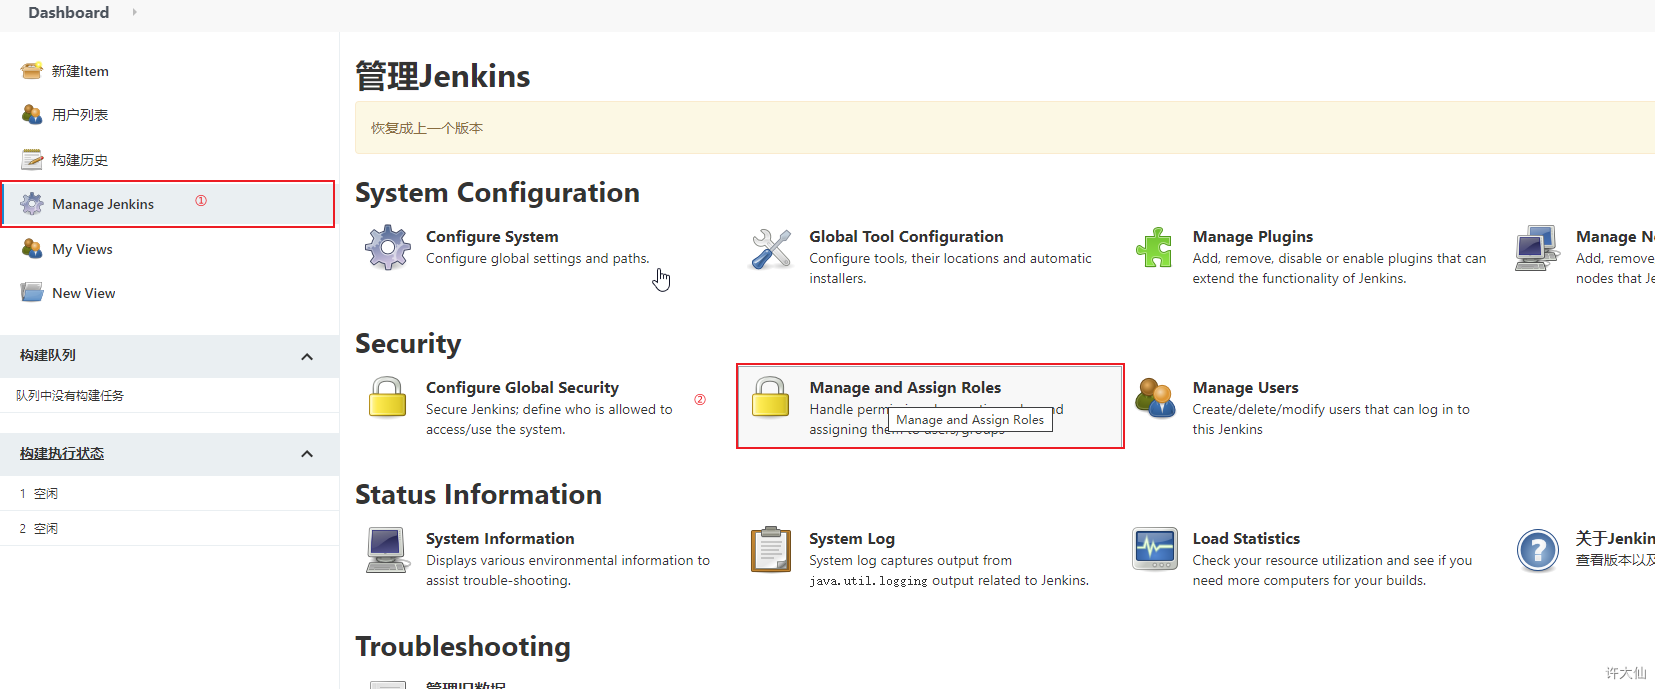This screenshot has width=1655, height=689.
Task: Click 恢复成上一个版本 in yellow banner
Action: [427, 128]
